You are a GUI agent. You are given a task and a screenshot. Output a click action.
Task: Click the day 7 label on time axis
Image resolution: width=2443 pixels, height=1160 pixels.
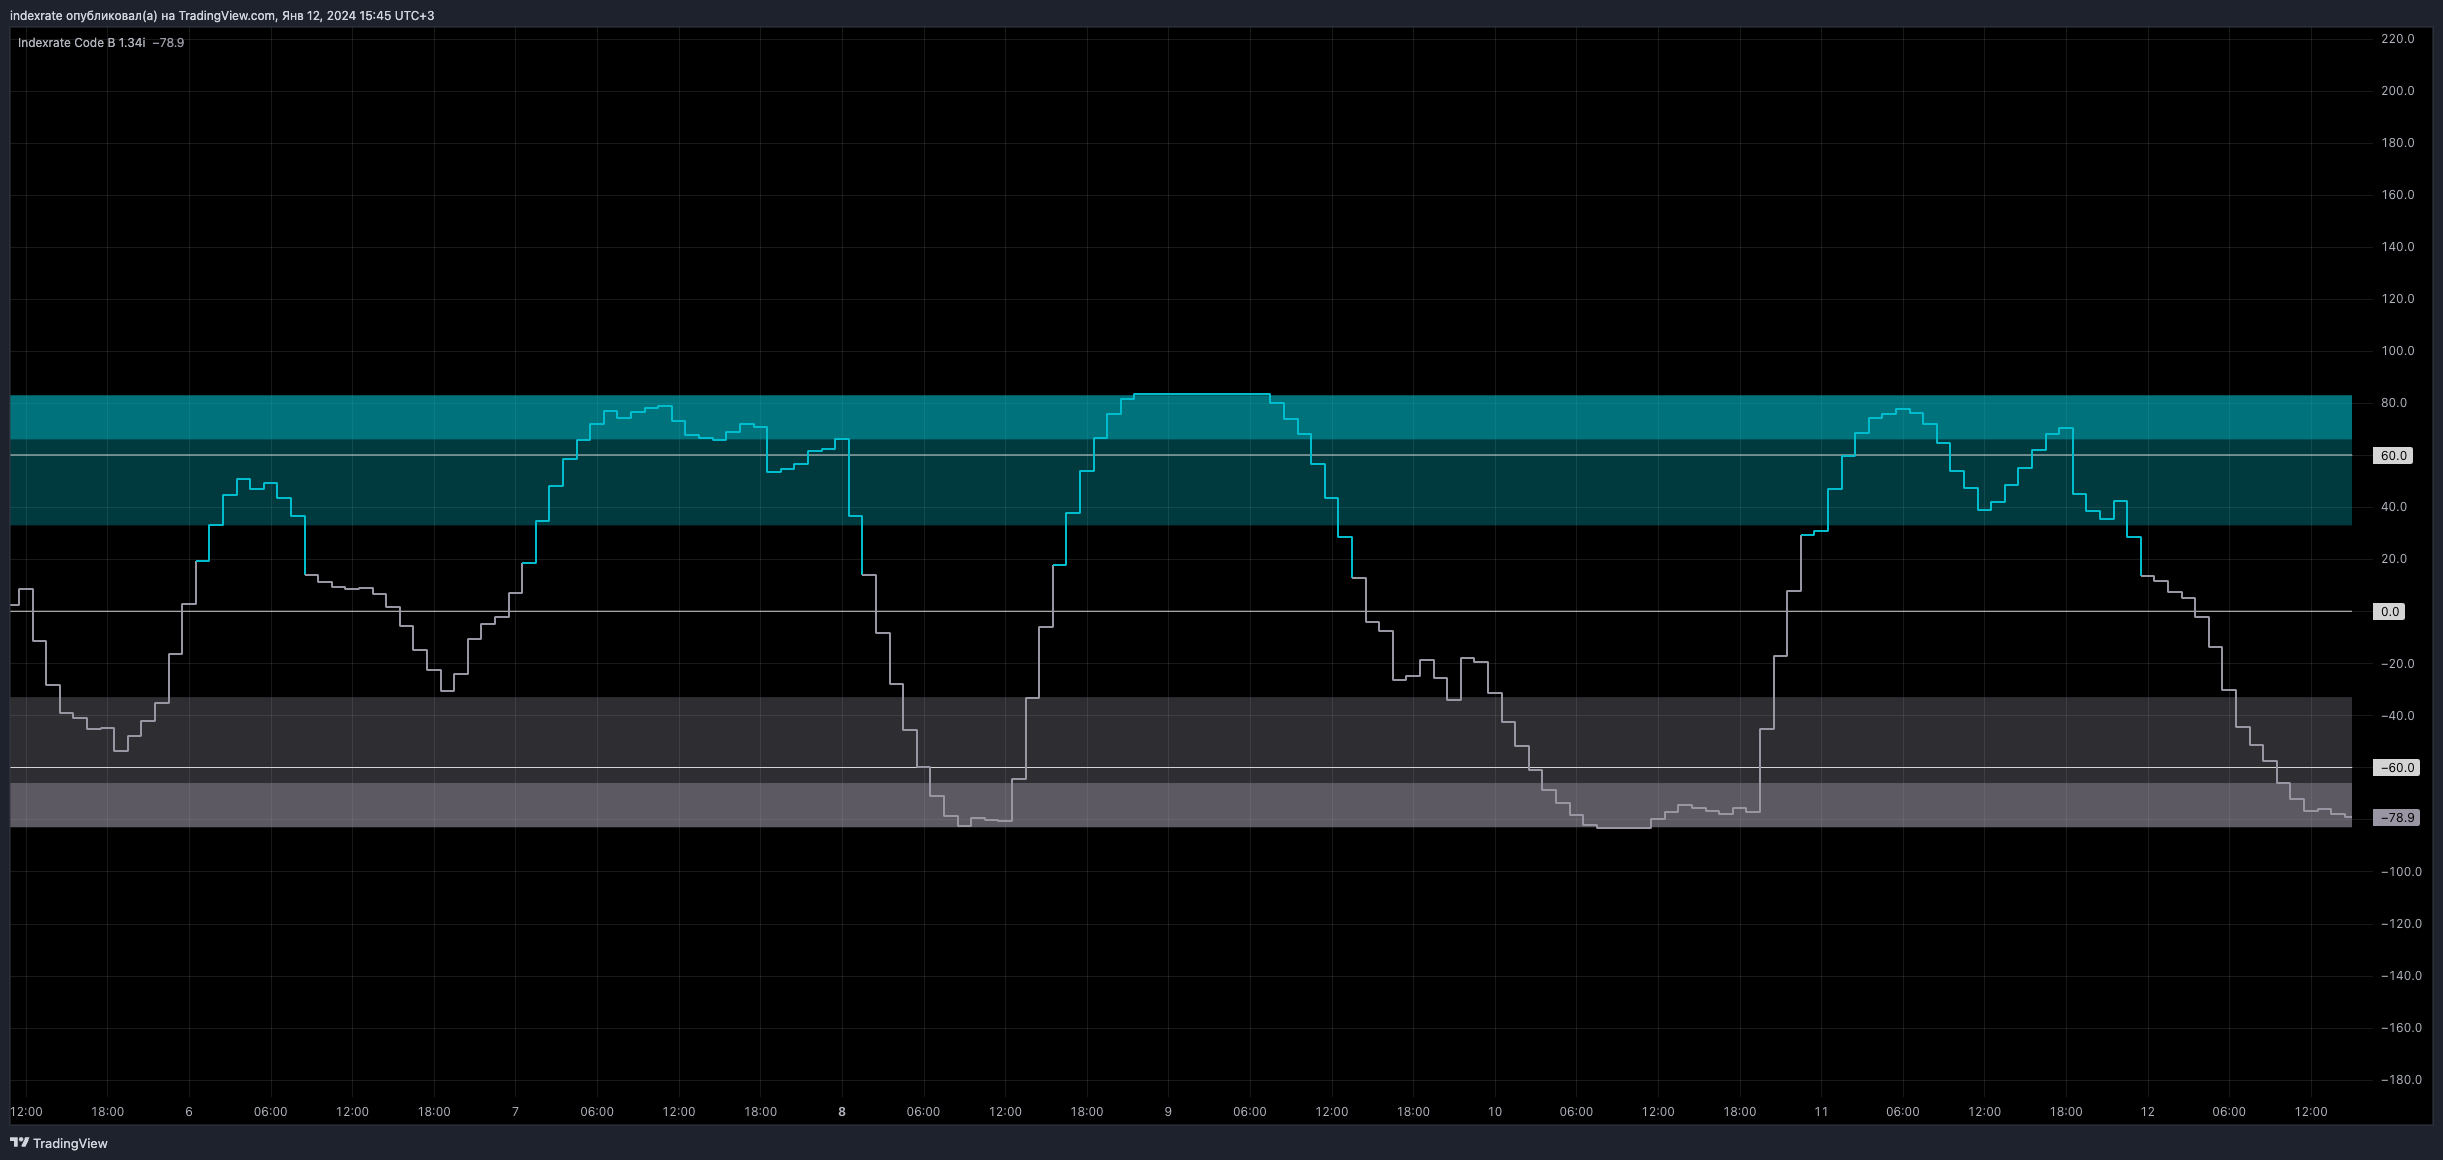point(515,1112)
